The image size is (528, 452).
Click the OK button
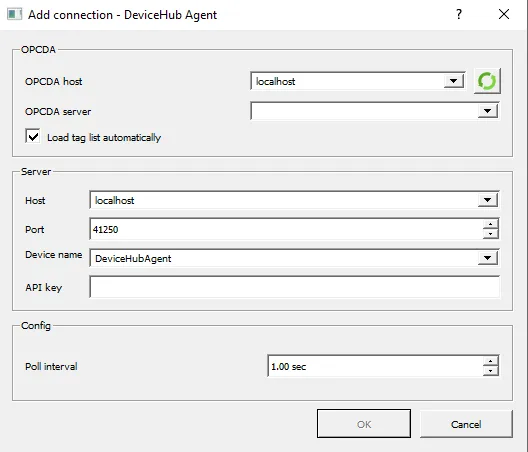point(364,424)
